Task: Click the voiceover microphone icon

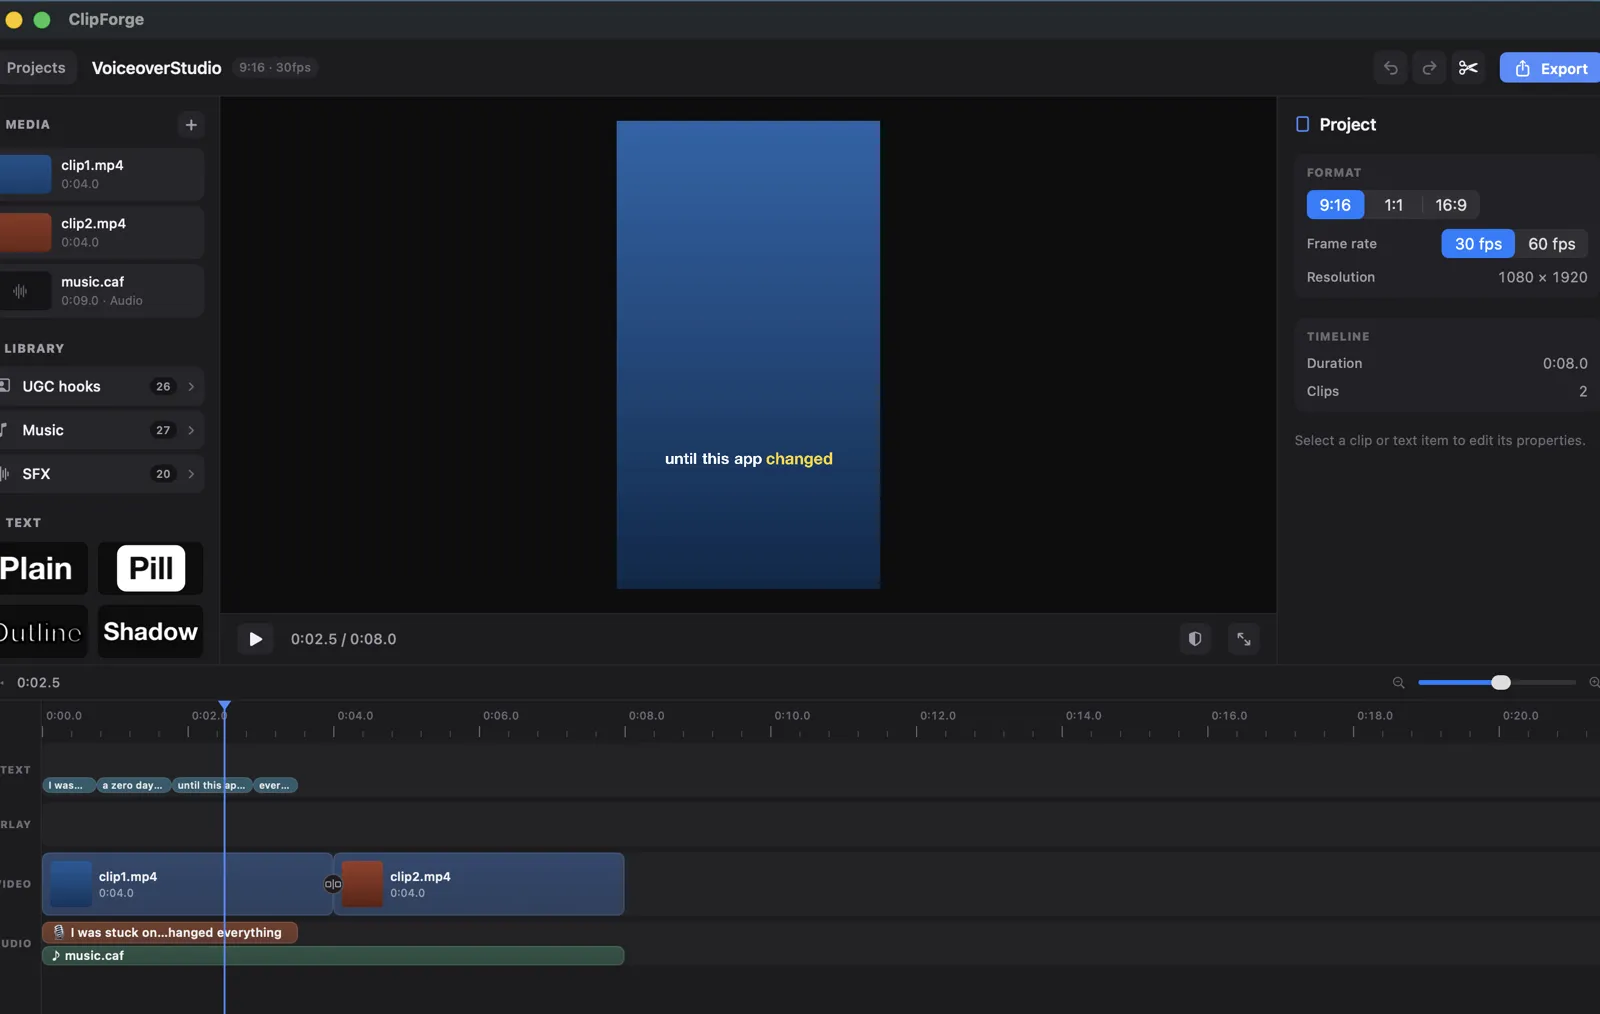Action: point(59,932)
